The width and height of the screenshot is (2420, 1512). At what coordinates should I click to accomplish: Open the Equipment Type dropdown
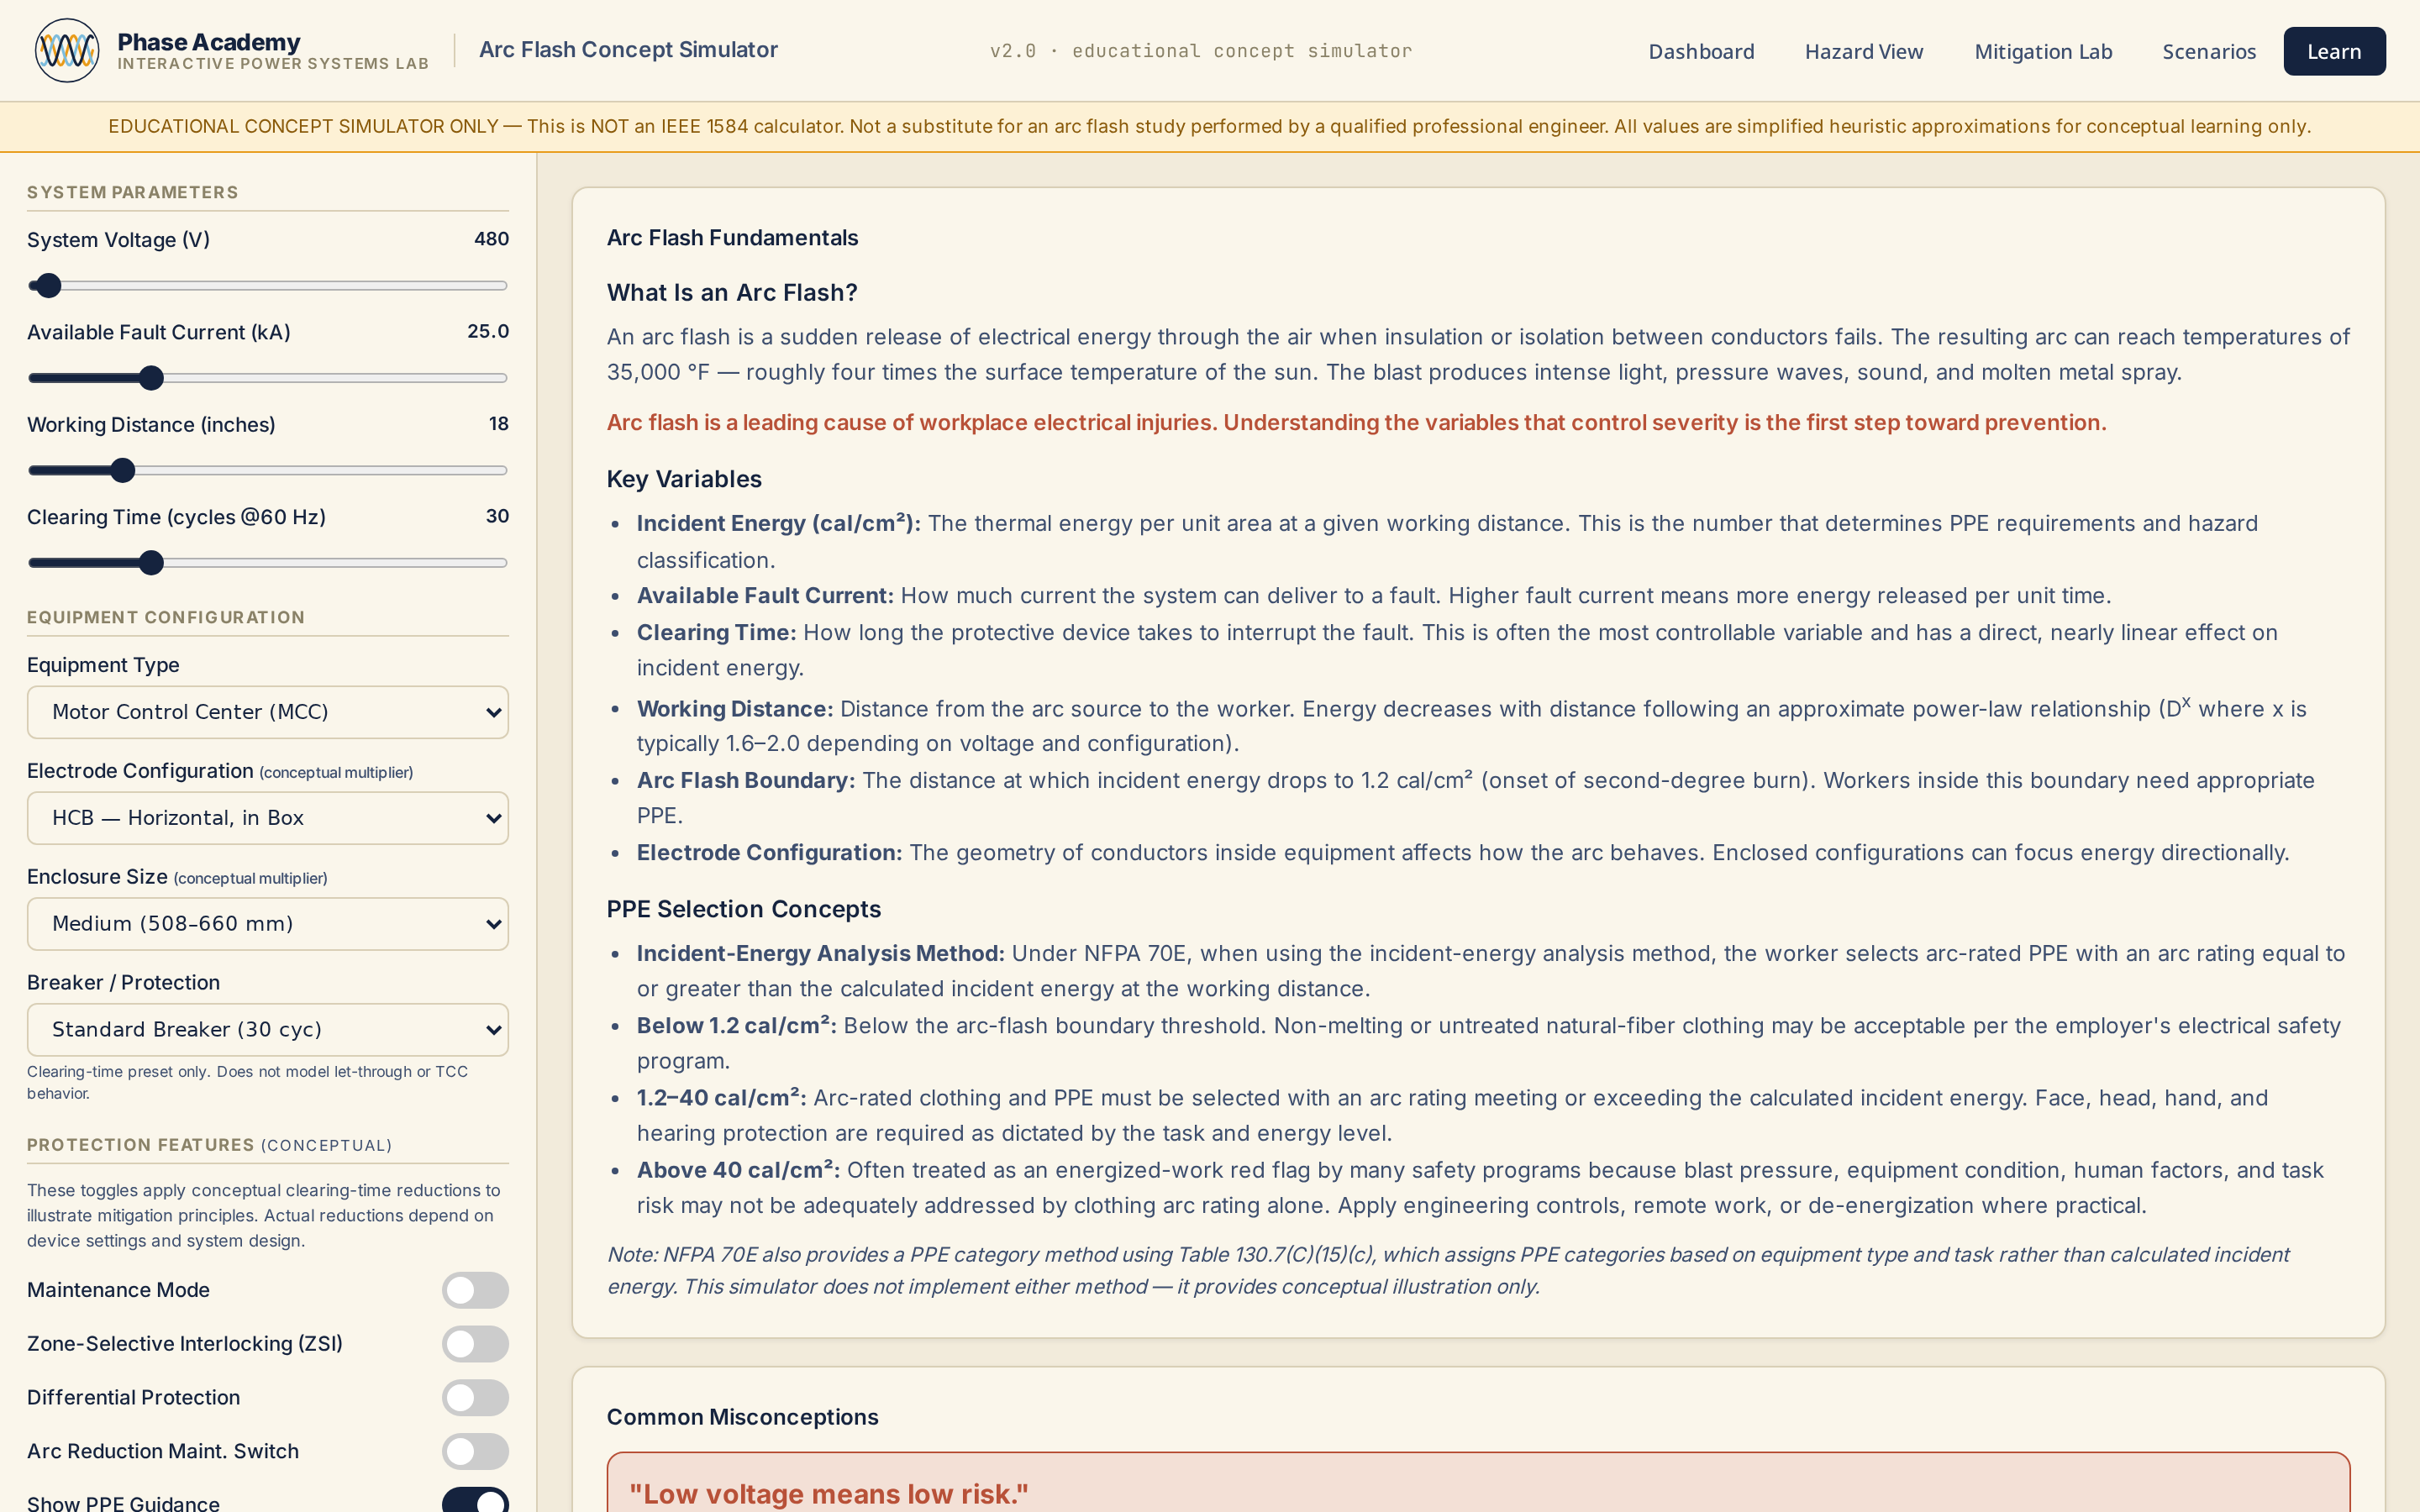tap(268, 712)
